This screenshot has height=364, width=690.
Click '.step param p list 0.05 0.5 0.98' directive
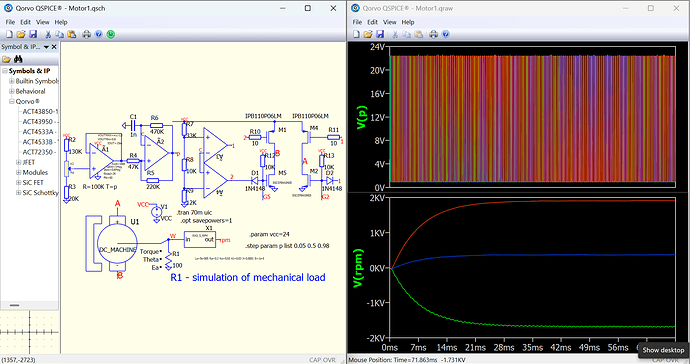click(x=287, y=246)
